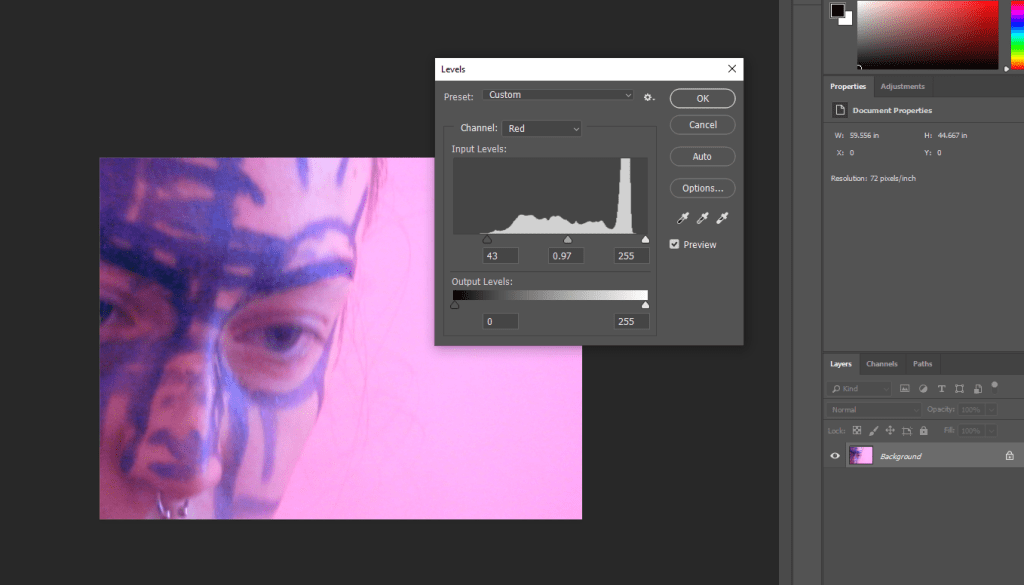Select the gray point eyedropper in Levels
1024x585 pixels.
click(702, 219)
